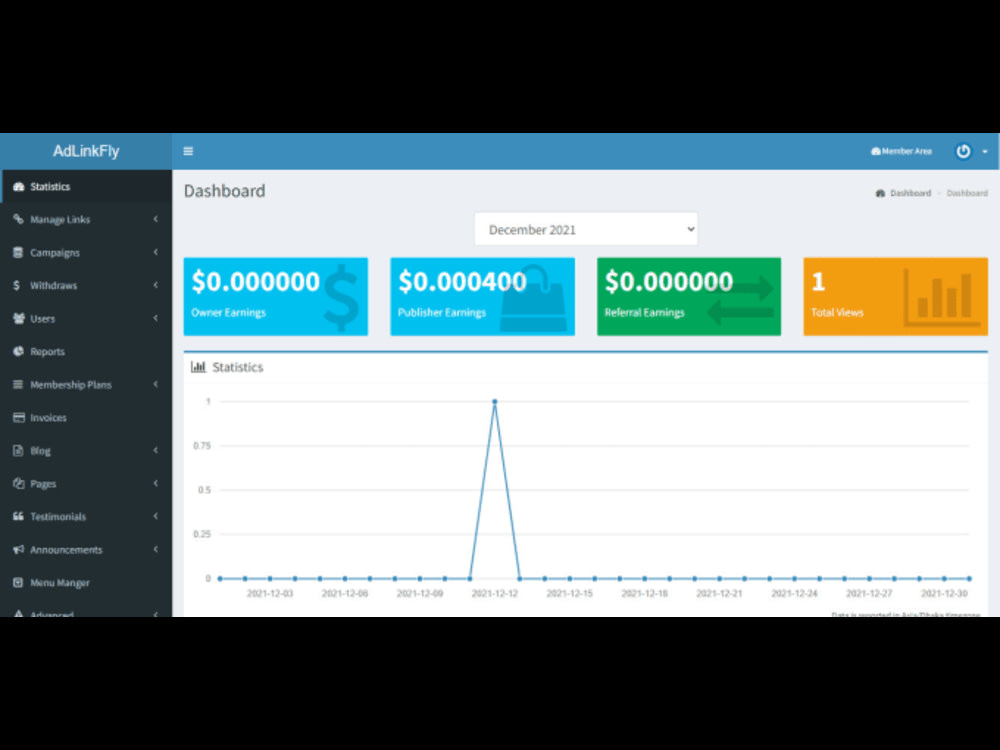Viewport: 1000px width, 750px height.
Task: Click the Manage Links chain icon
Action: tap(18, 219)
